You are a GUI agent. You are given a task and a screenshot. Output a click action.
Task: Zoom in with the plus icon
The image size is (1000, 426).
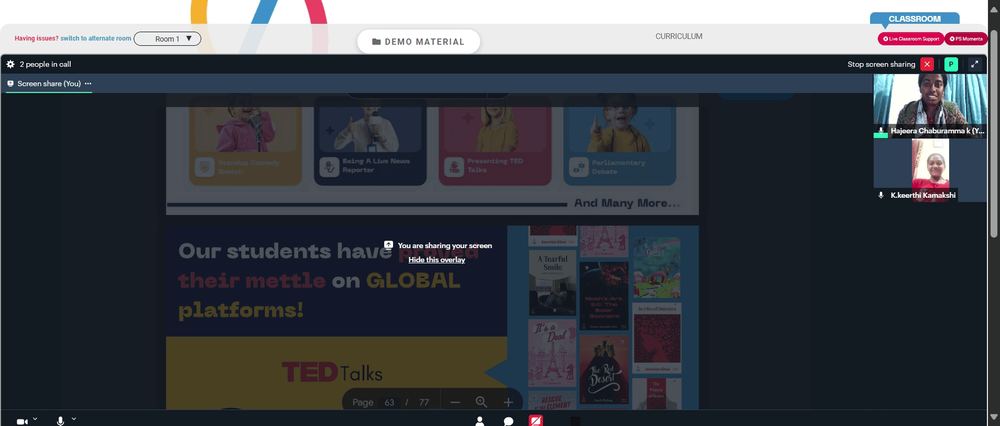[x=508, y=402]
